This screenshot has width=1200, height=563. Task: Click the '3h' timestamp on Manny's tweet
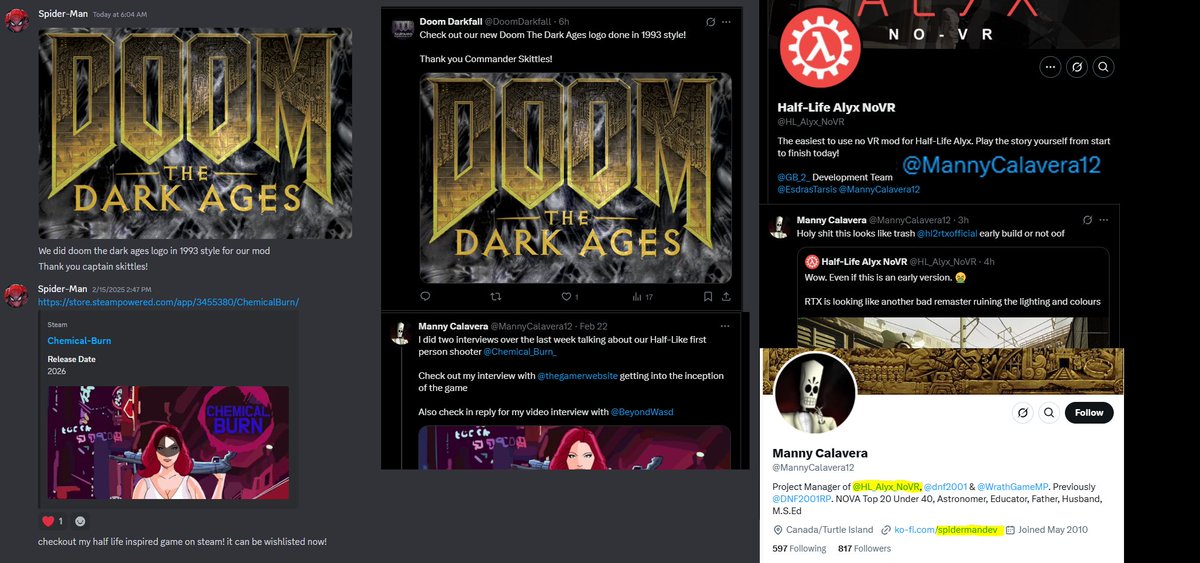point(962,219)
